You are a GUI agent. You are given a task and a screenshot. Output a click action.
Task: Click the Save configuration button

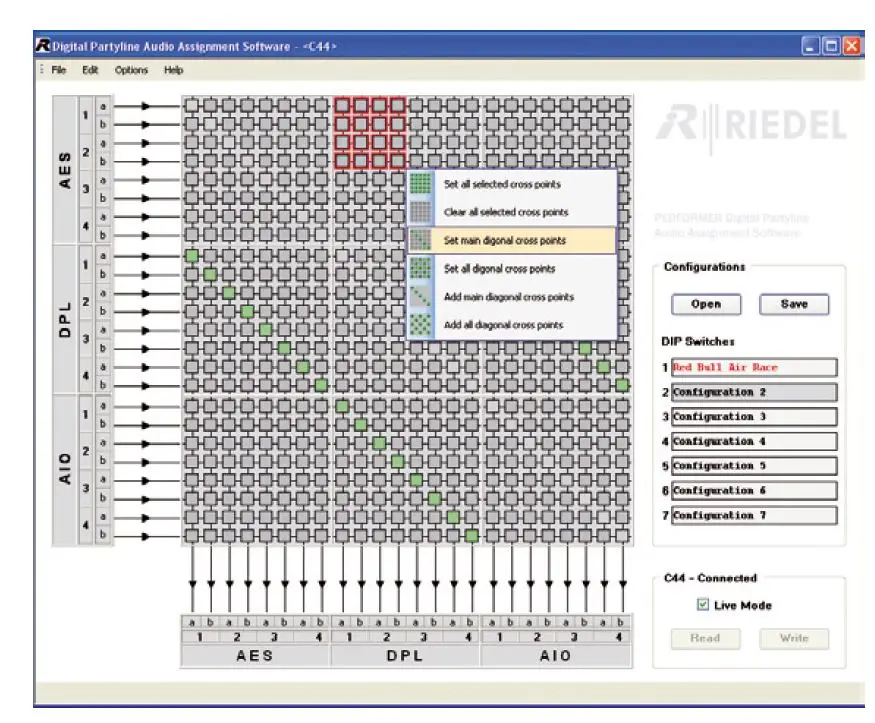[794, 304]
